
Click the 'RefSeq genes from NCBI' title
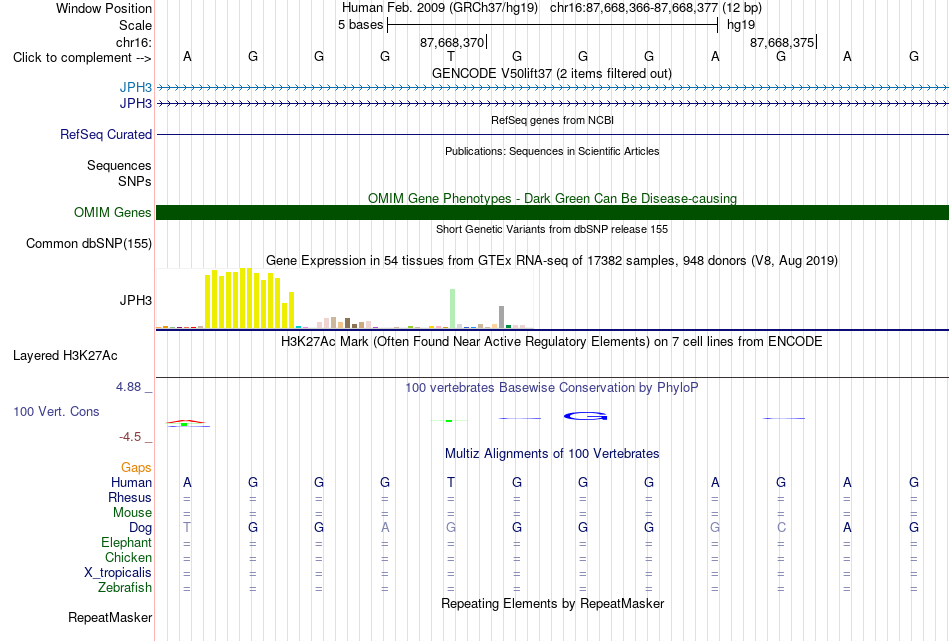tap(553, 120)
